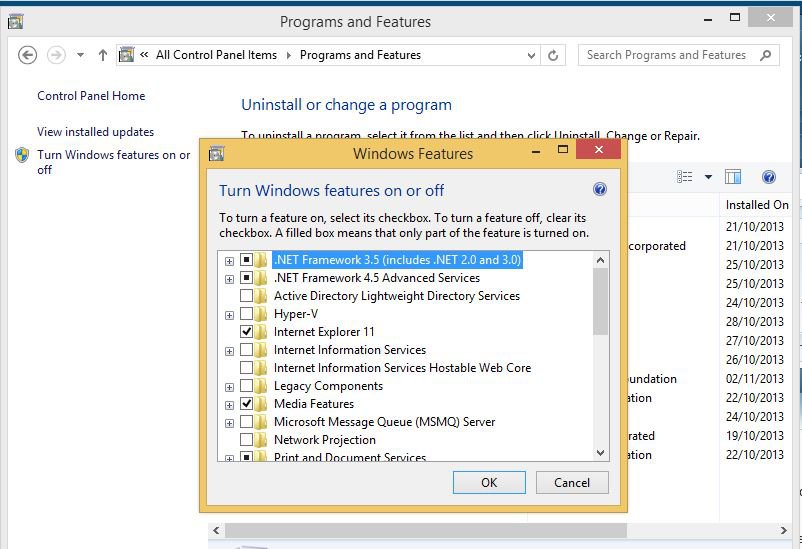Open help in Programs and Features toolbar
Viewport: 802px width, 549px height.
769,177
